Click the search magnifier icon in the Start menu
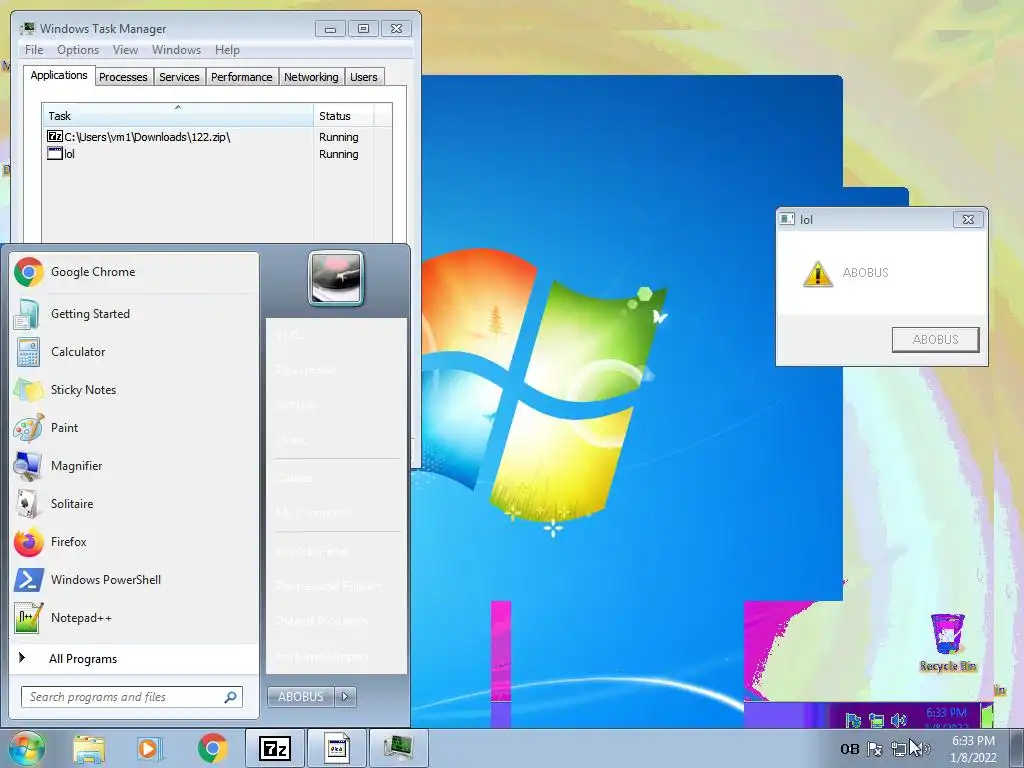This screenshot has height=768, width=1024. point(230,697)
